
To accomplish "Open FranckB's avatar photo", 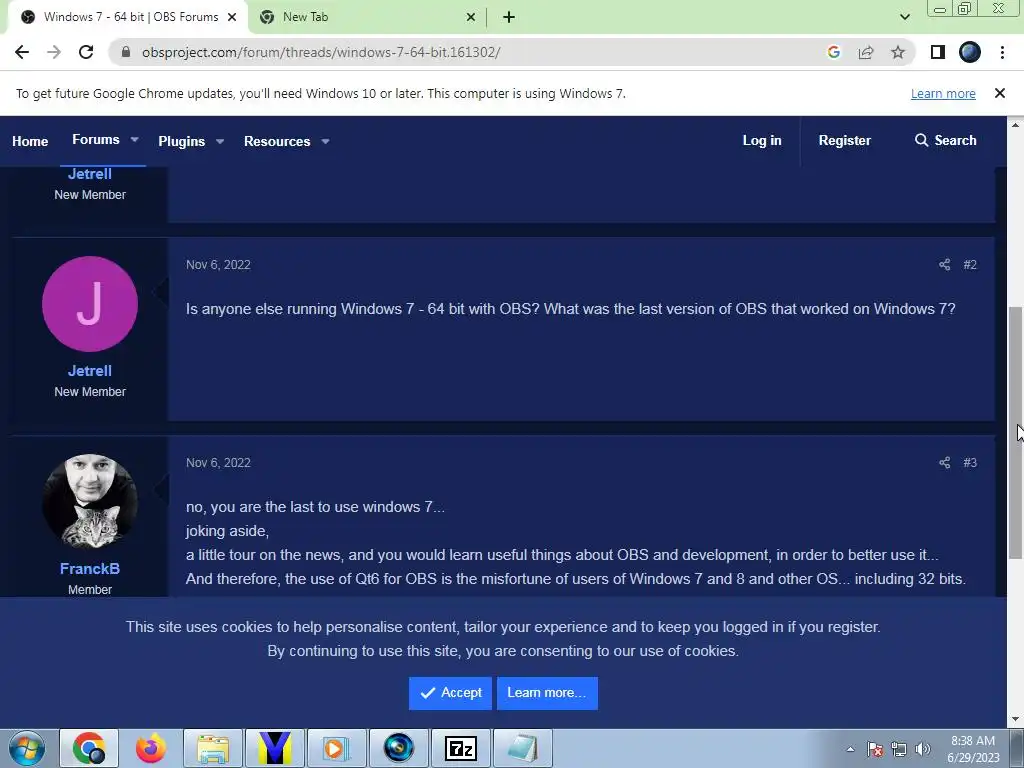I will (90, 502).
